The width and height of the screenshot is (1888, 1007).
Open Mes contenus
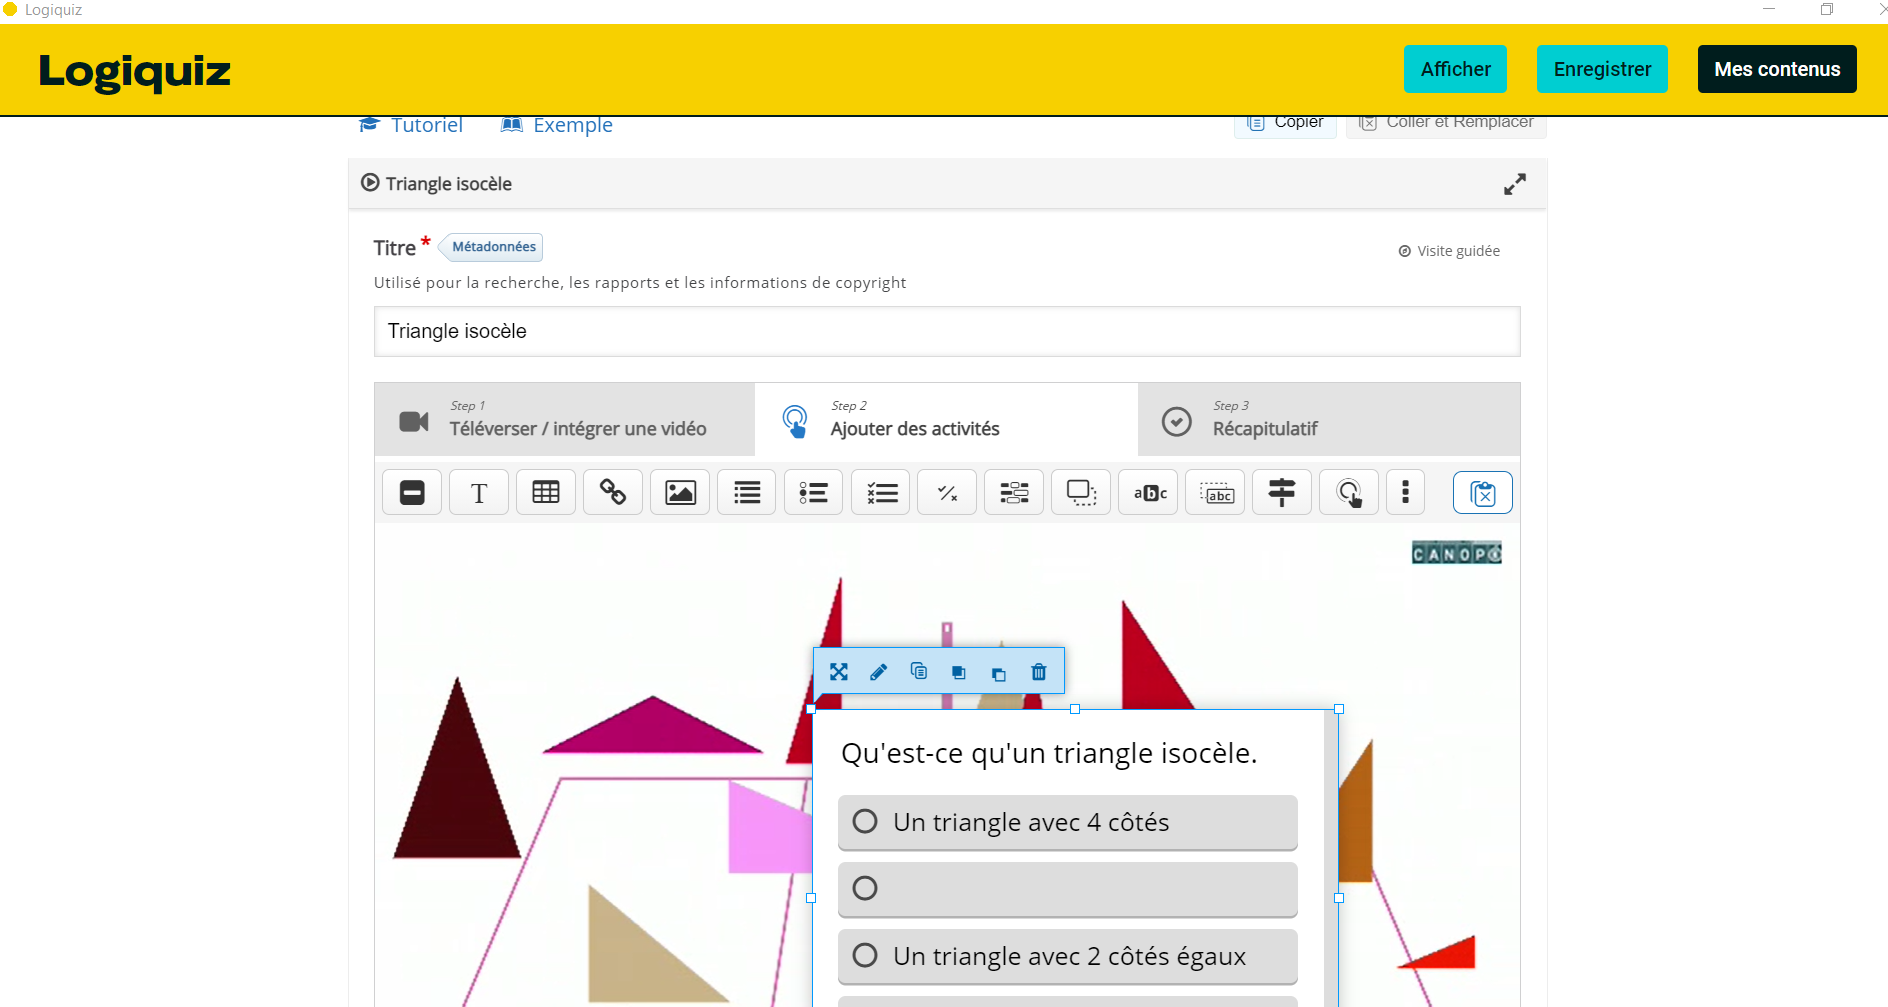pos(1777,69)
